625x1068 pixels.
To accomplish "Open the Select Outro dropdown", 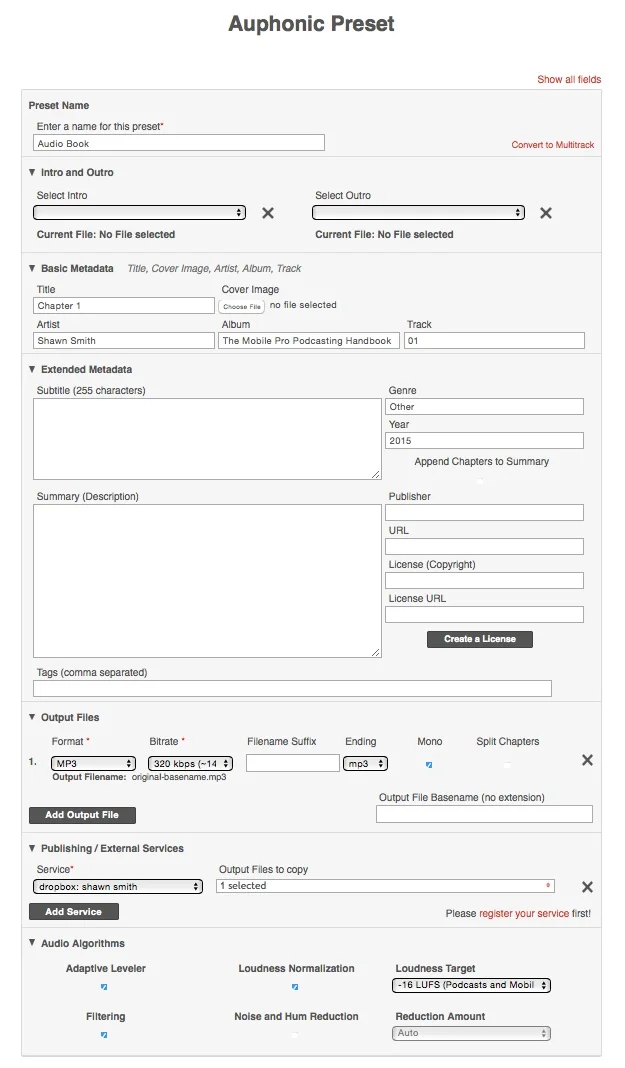I will click(x=419, y=213).
